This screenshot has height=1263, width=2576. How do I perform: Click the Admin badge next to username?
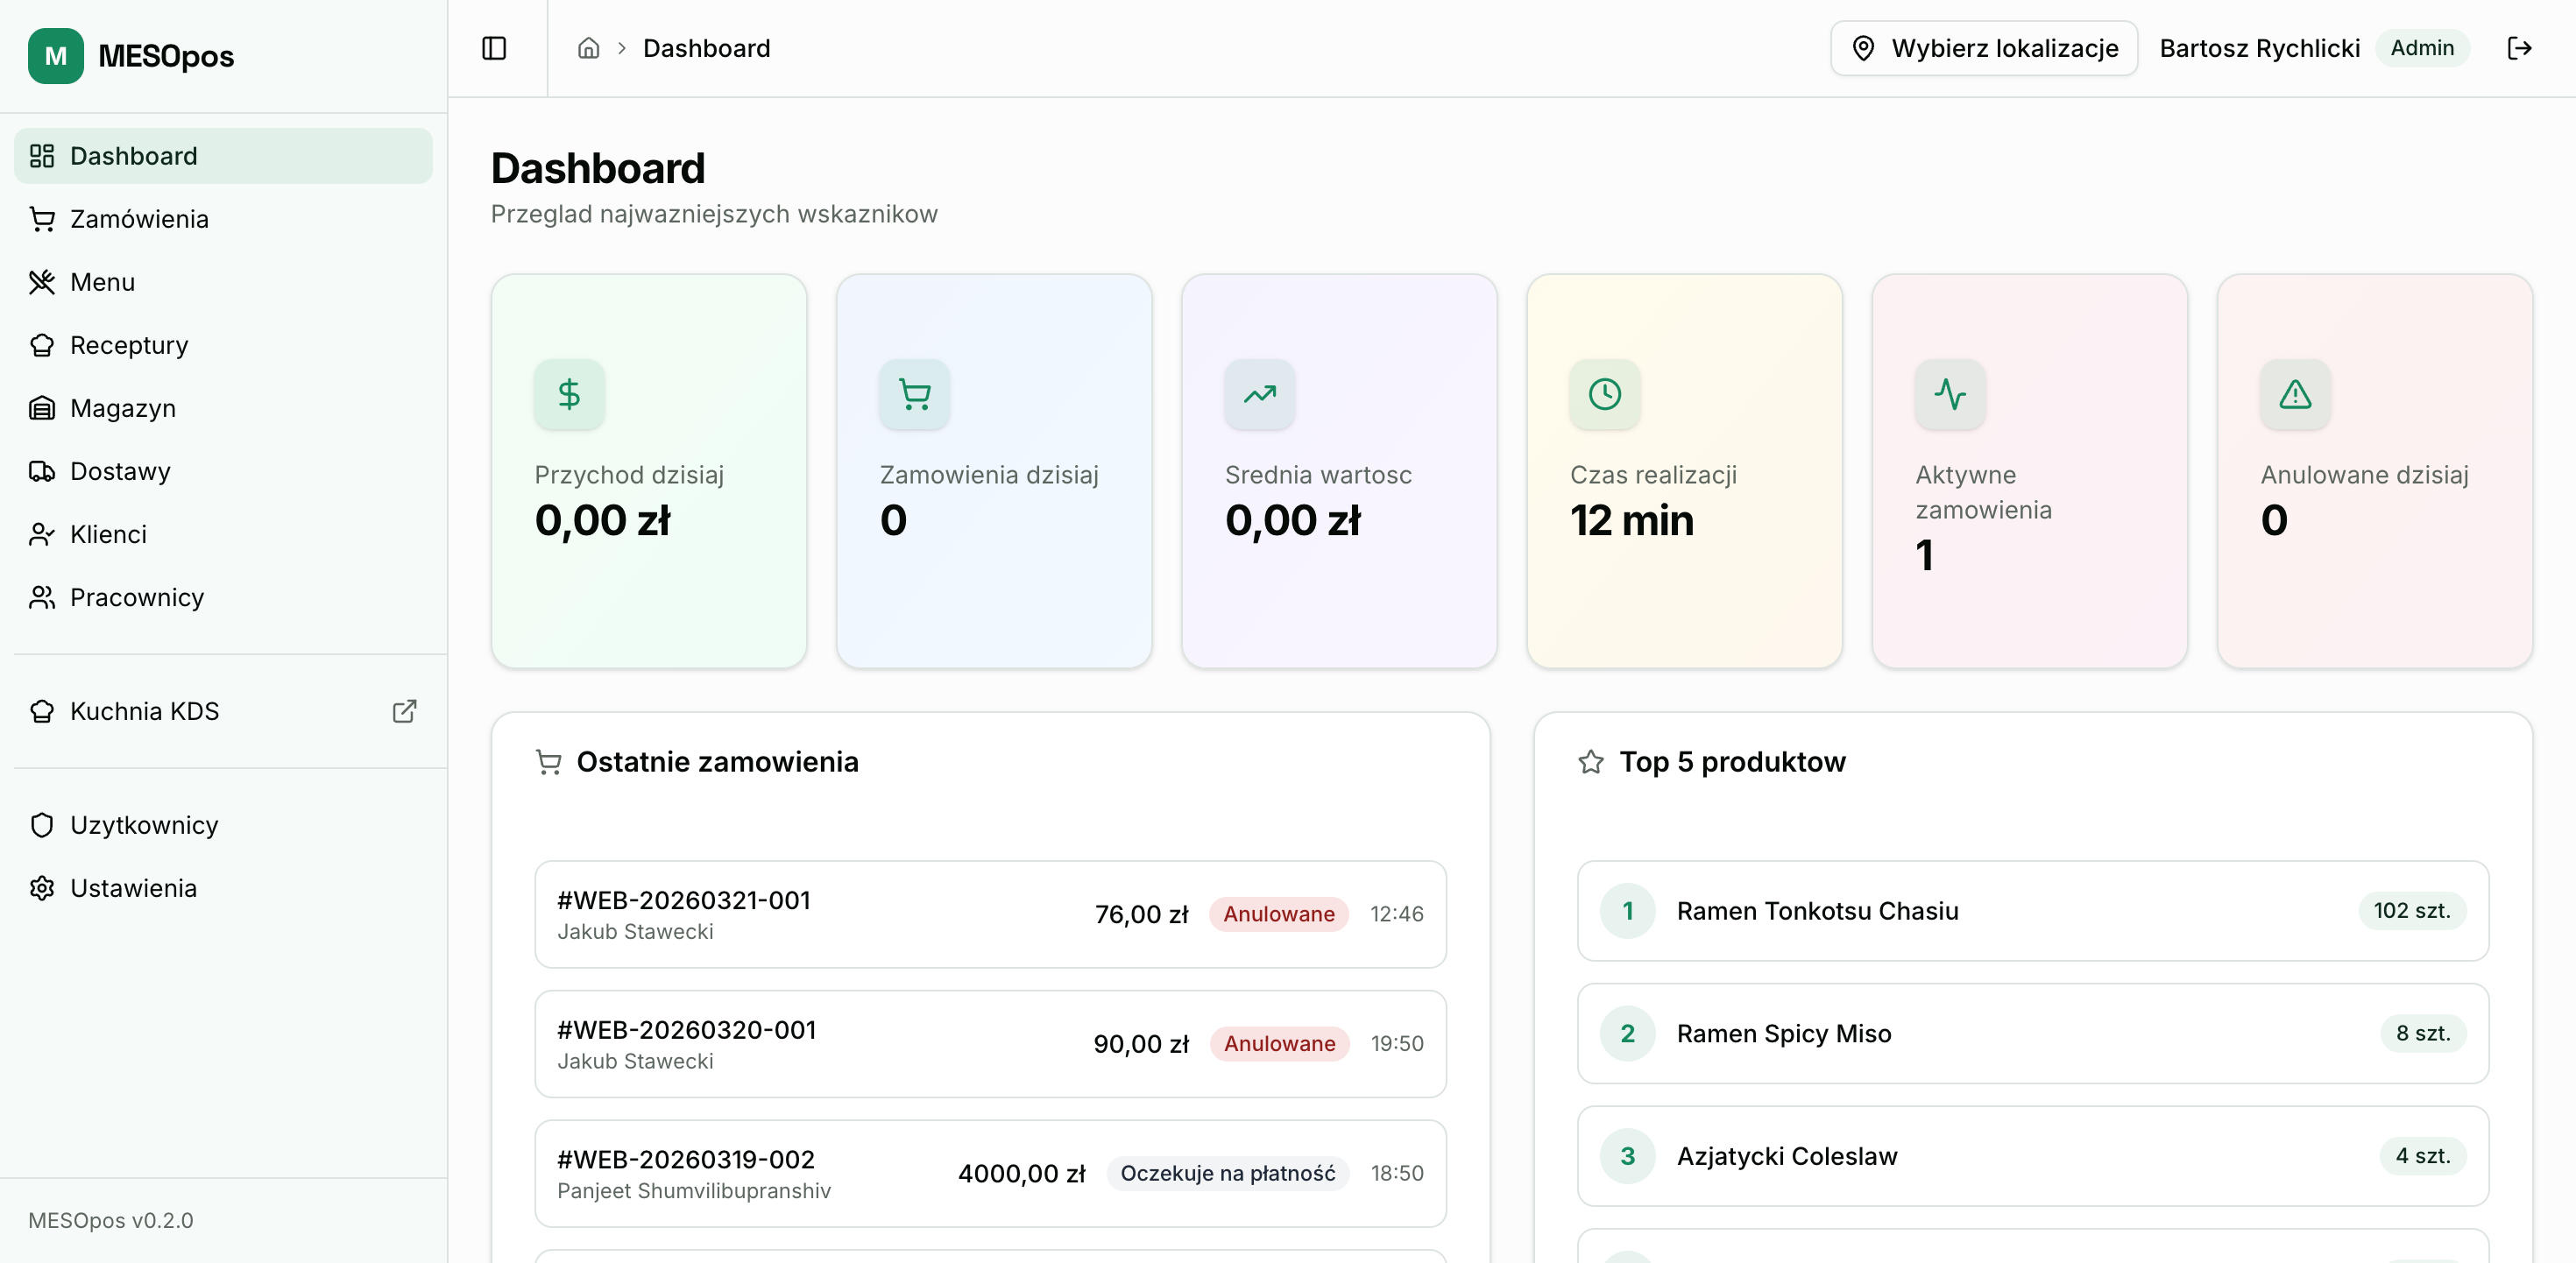click(x=2422, y=47)
